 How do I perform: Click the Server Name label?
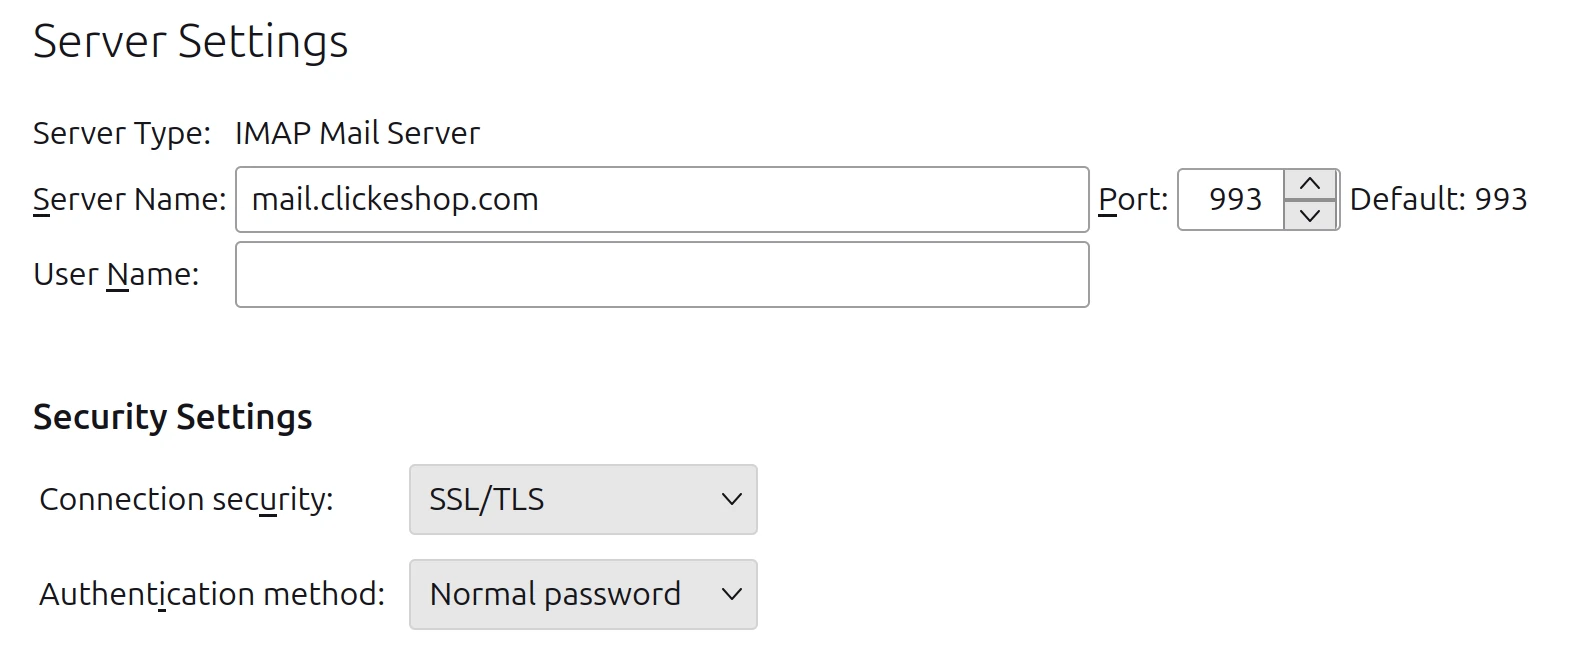click(x=129, y=199)
